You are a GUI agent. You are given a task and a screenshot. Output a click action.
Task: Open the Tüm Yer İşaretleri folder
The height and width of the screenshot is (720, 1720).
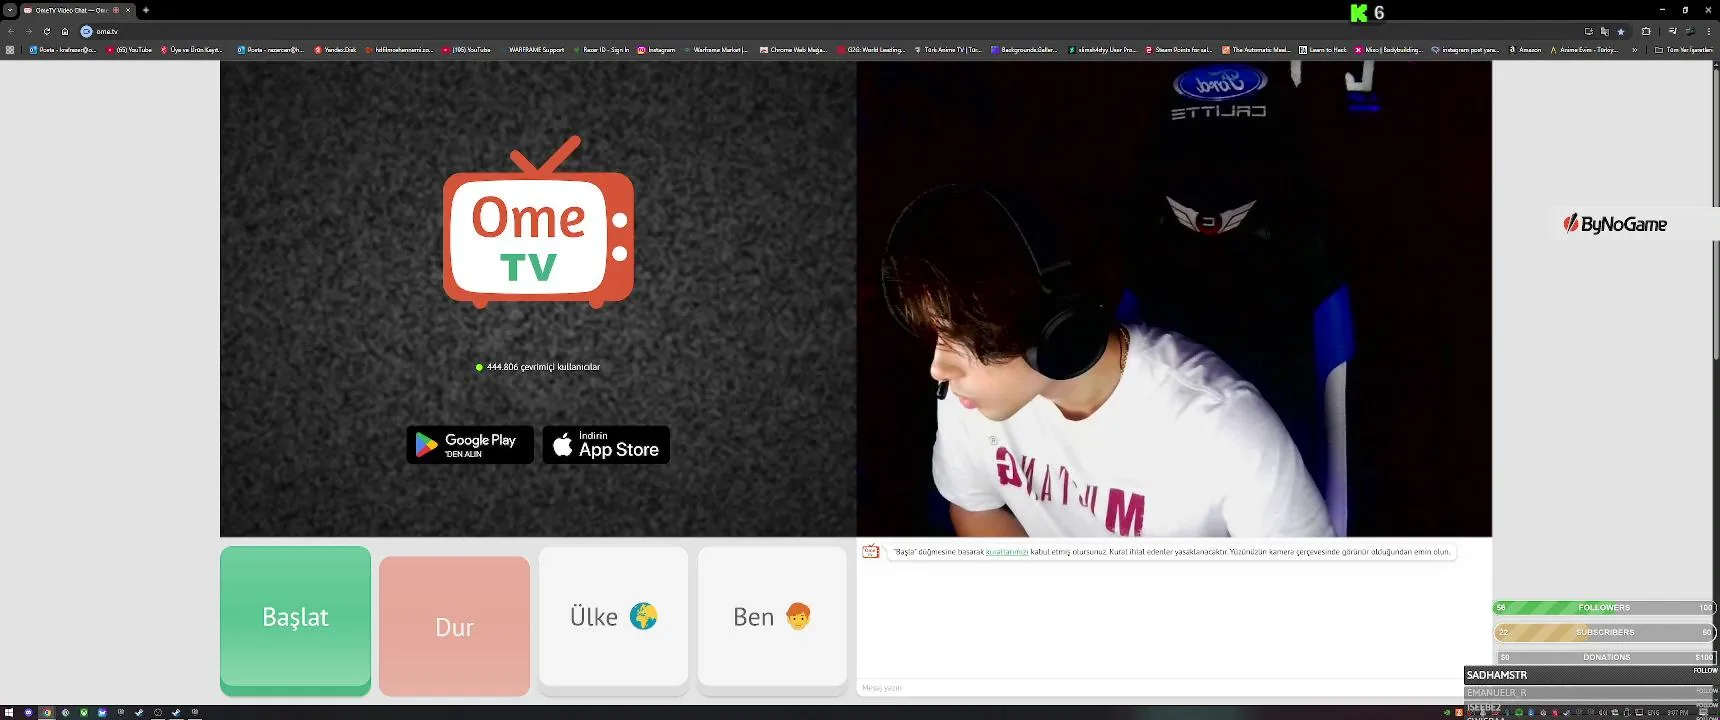point(1683,50)
